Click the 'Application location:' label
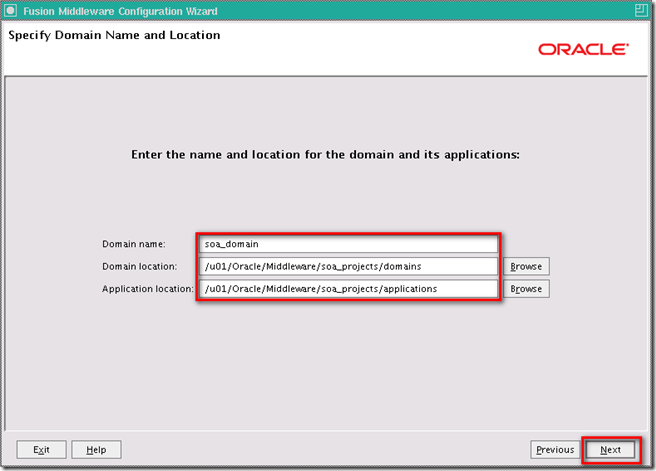 tap(148, 289)
